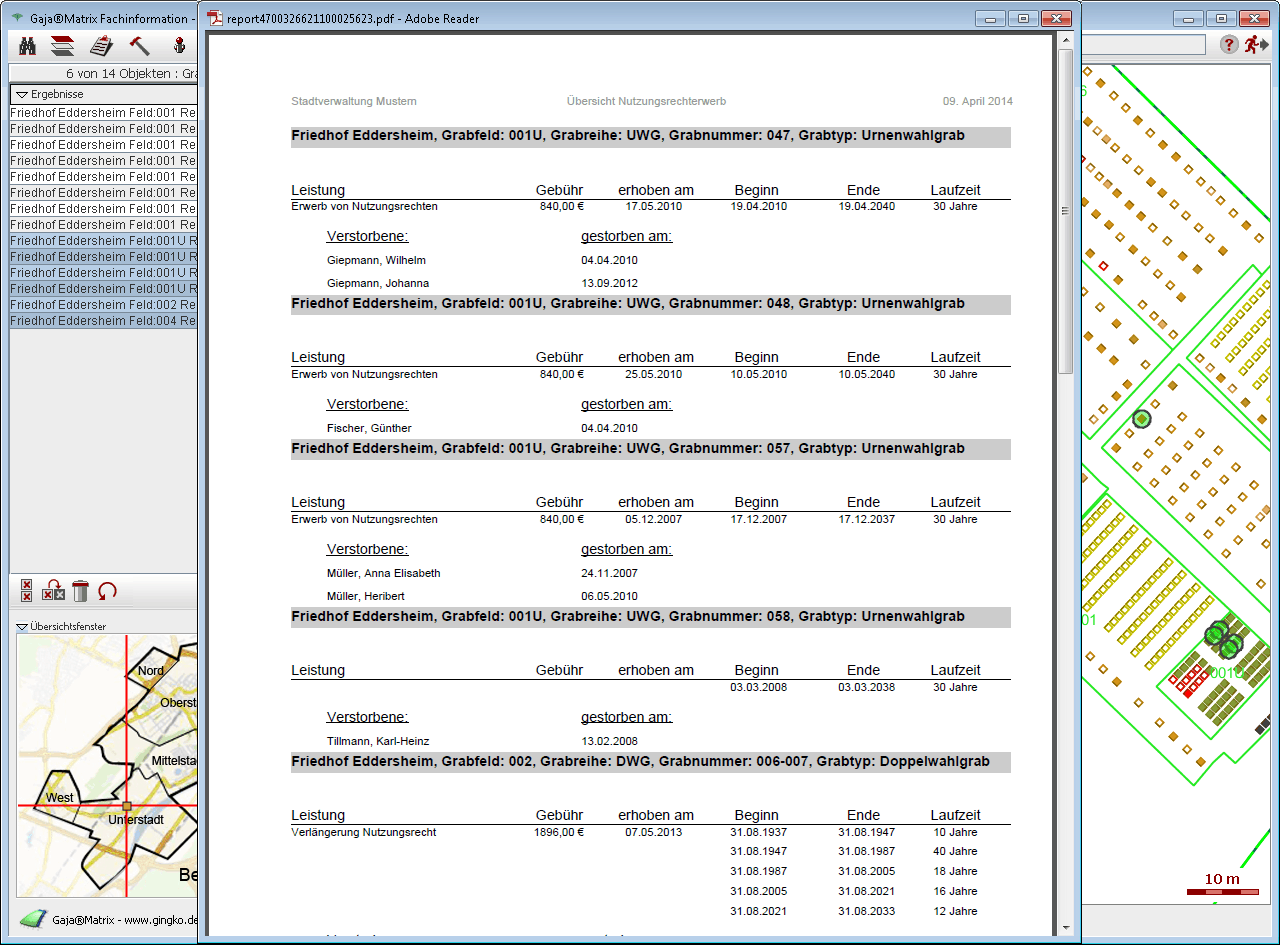Screen dimensions: 1280x945
Task: Click the PDF vertical scrollbar down arrow
Action: [1065, 927]
